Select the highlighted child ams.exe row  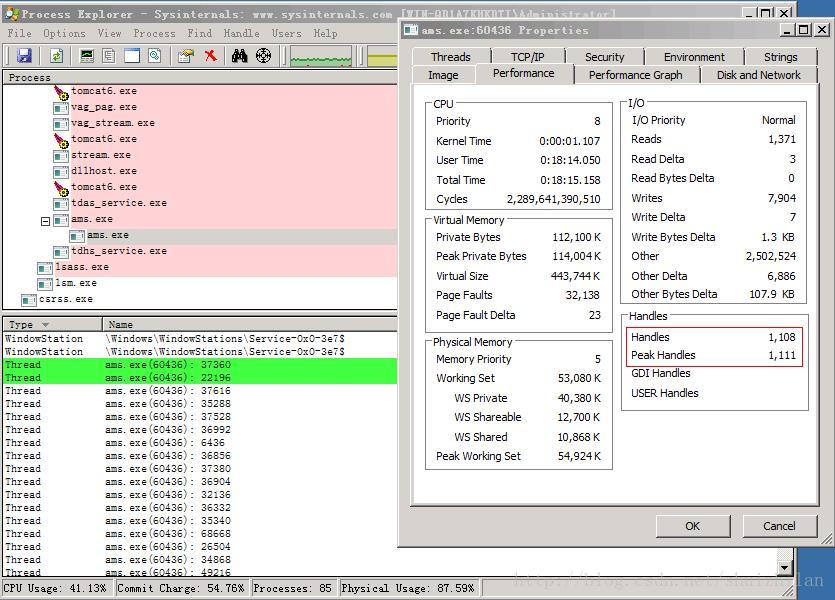200,236
